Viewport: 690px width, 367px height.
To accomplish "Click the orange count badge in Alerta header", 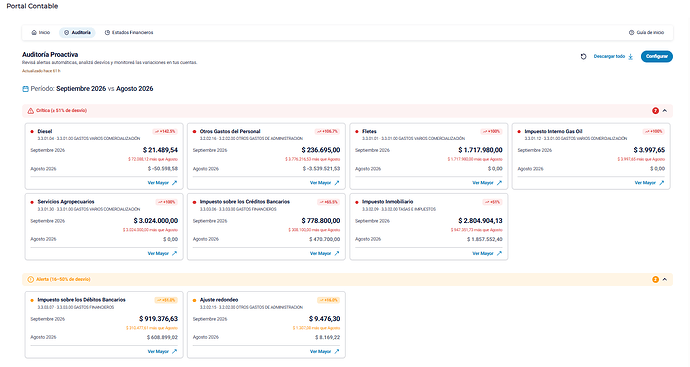I will coord(655,279).
